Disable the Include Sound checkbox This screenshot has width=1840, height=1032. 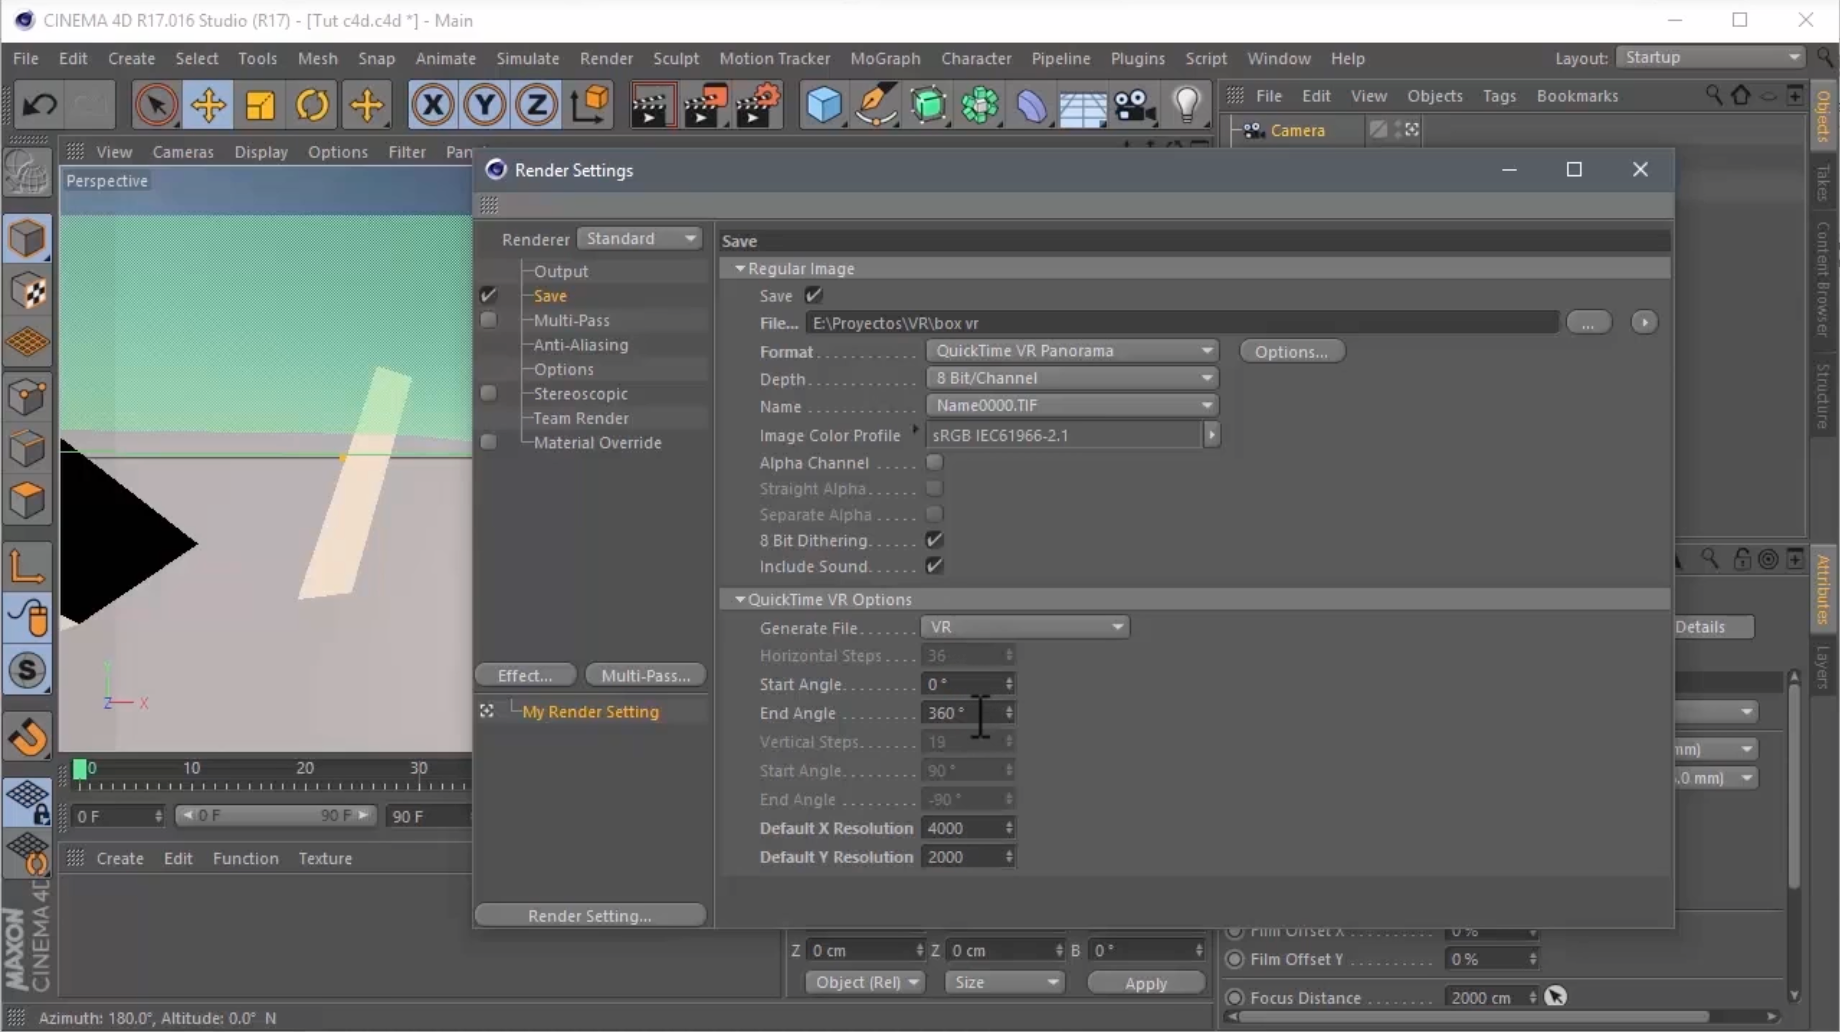934,566
